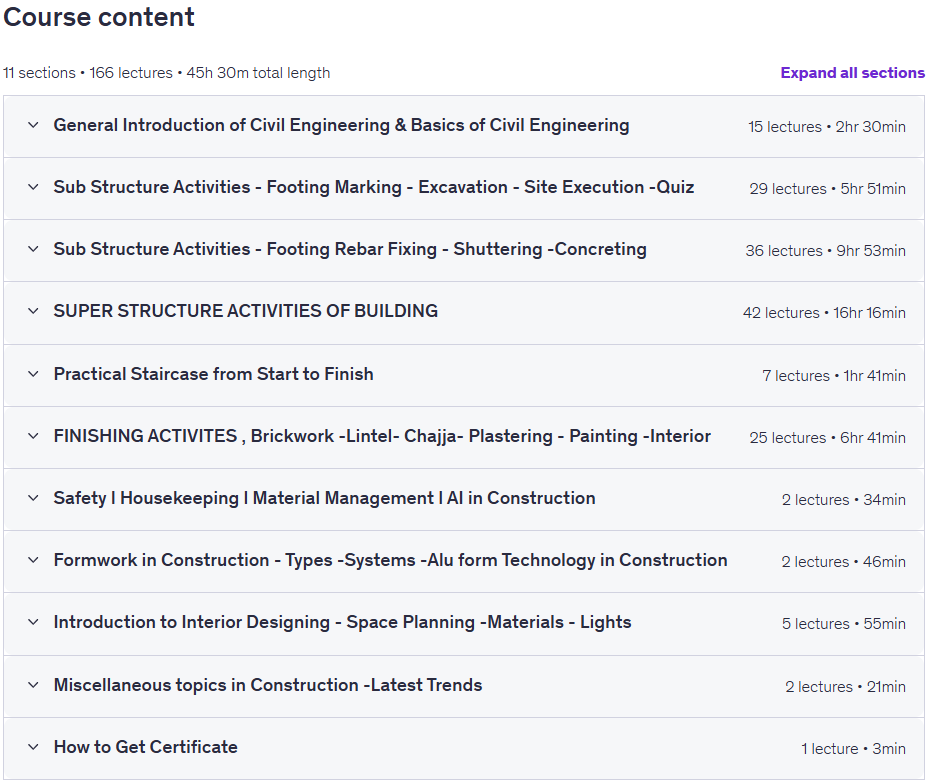Select "Safety I Housekeeping I Material Management" title
This screenshot has height=782, width=927.
pyautogui.click(x=324, y=498)
